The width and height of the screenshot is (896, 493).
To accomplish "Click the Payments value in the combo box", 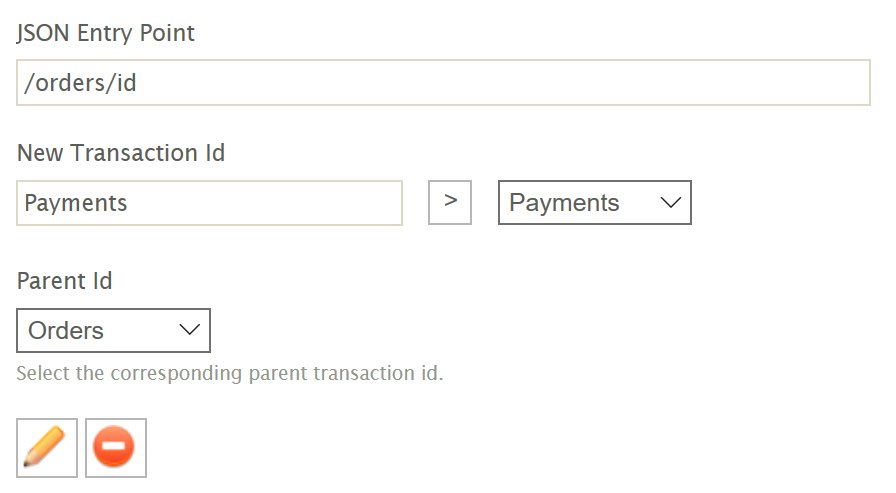I will point(564,203).
